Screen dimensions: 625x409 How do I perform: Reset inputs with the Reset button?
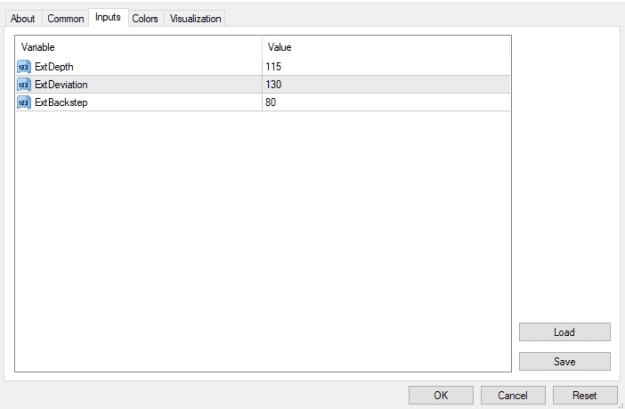585,395
